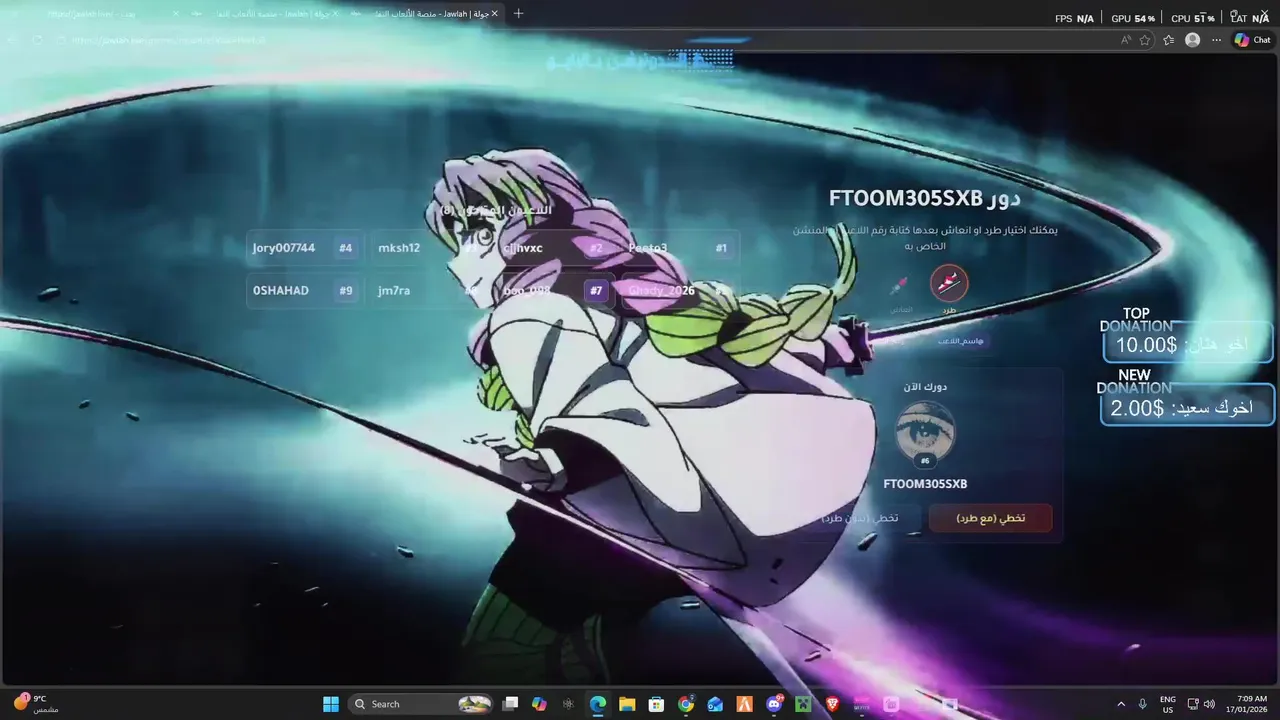Viewport: 1280px width, 720px height.
Task: Skip turn with kick (تخطي مع طرد)
Action: tap(990, 518)
